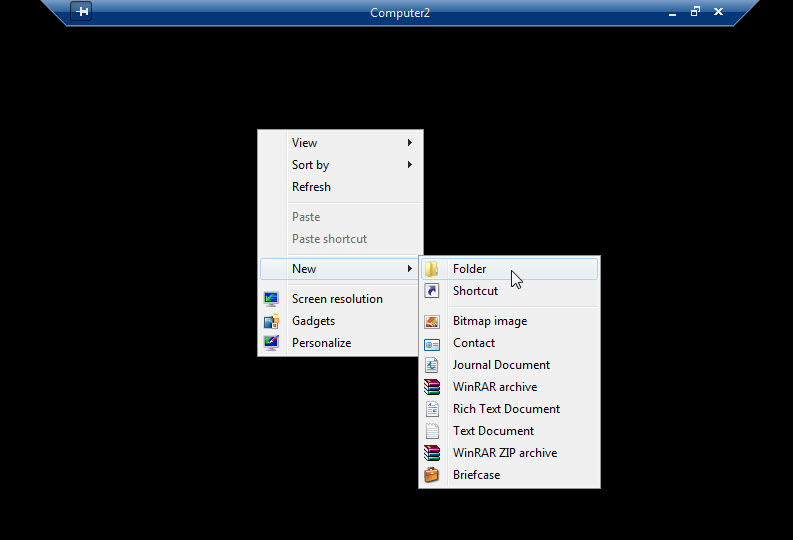
Task: Click the pin icon in Computer2 title bar
Action: click(81, 11)
